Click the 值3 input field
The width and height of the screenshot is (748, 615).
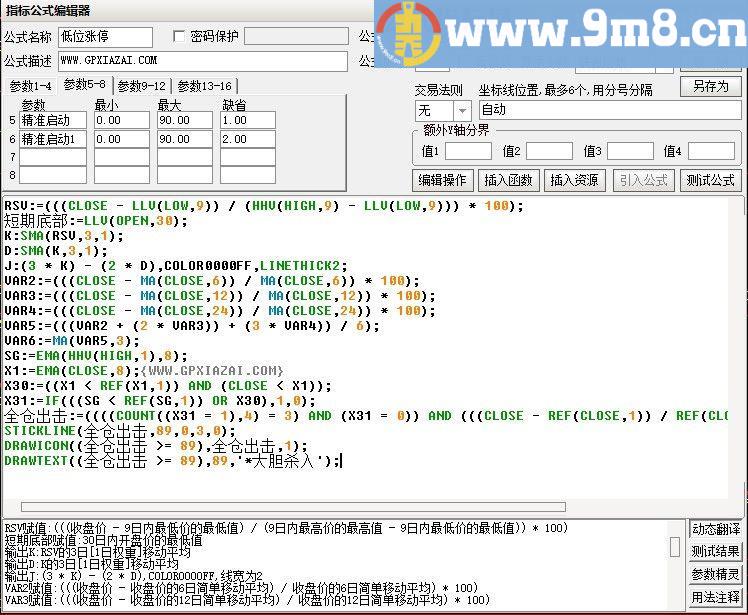pyautogui.click(x=630, y=151)
